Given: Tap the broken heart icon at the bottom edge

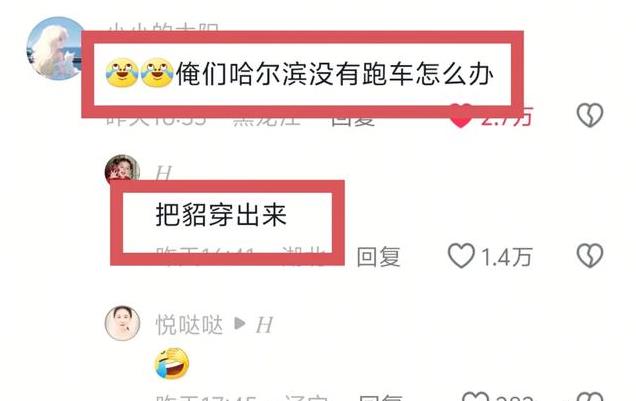Looking at the screenshot, I should [x=590, y=396].
